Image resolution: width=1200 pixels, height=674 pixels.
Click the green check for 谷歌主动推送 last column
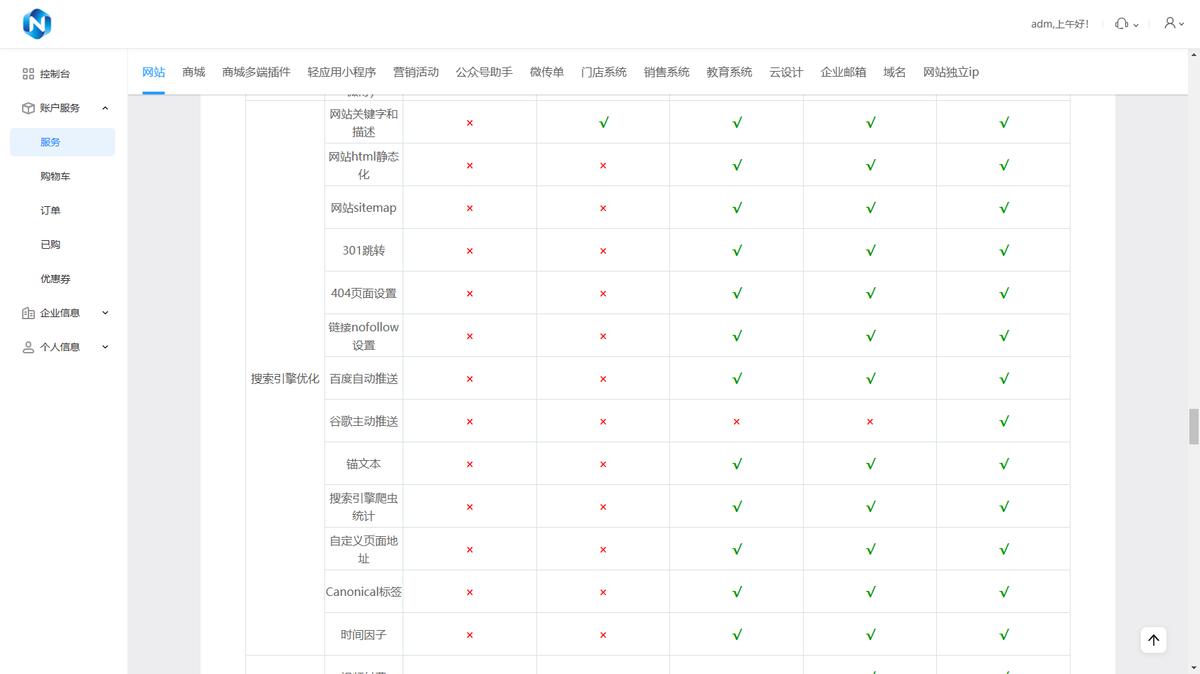click(x=1003, y=421)
